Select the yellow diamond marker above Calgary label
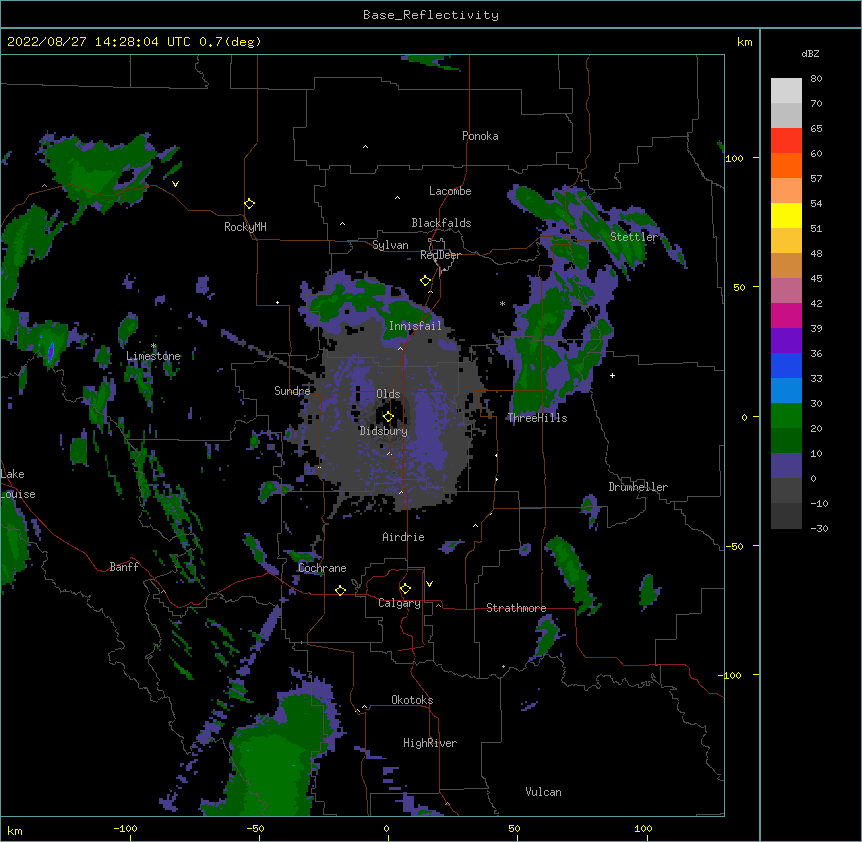 (405, 589)
